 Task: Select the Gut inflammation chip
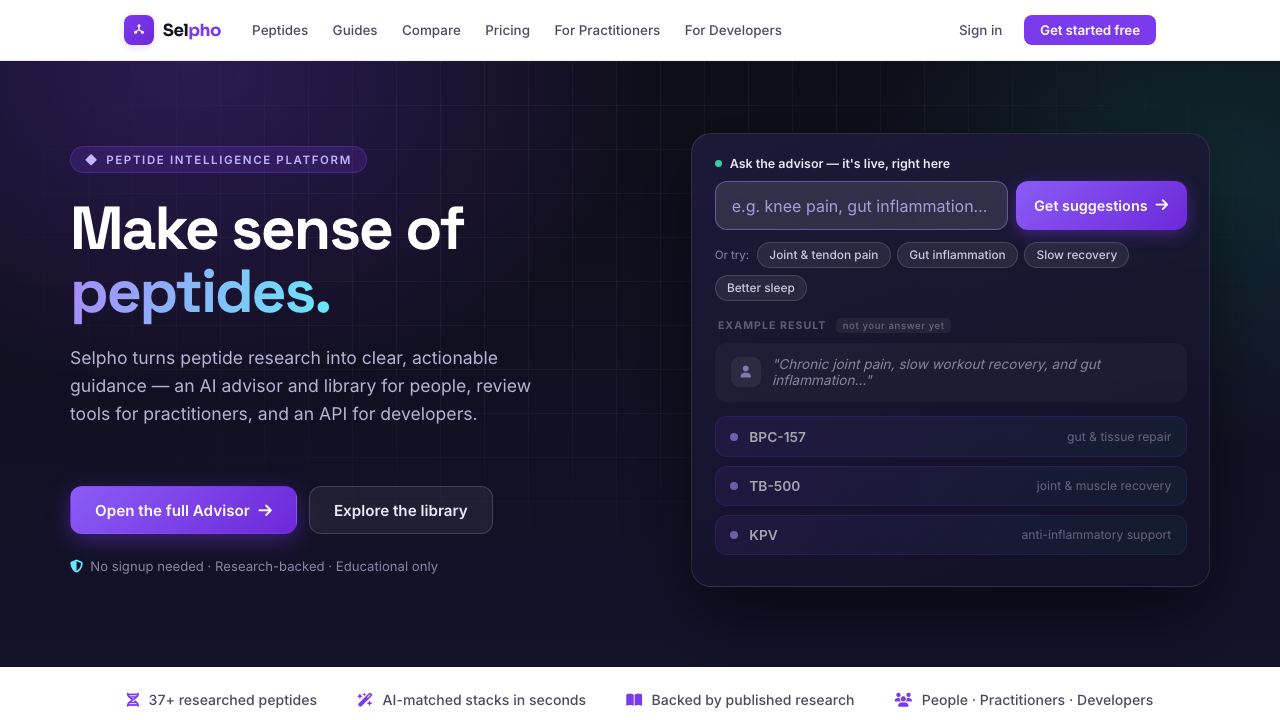957,255
